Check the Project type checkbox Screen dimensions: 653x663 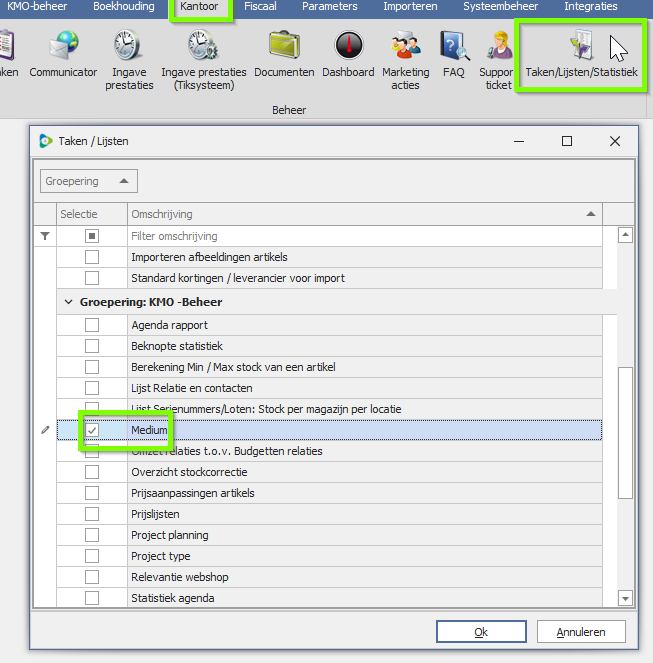click(x=92, y=556)
